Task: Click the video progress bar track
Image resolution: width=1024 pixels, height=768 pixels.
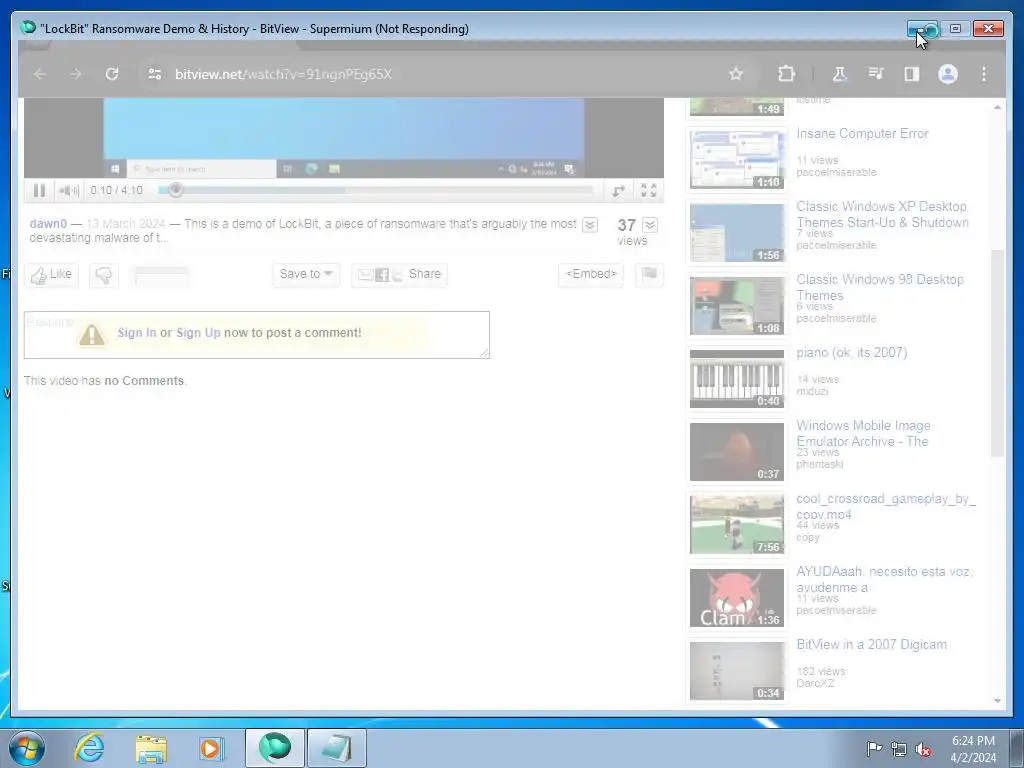Action: 376,190
